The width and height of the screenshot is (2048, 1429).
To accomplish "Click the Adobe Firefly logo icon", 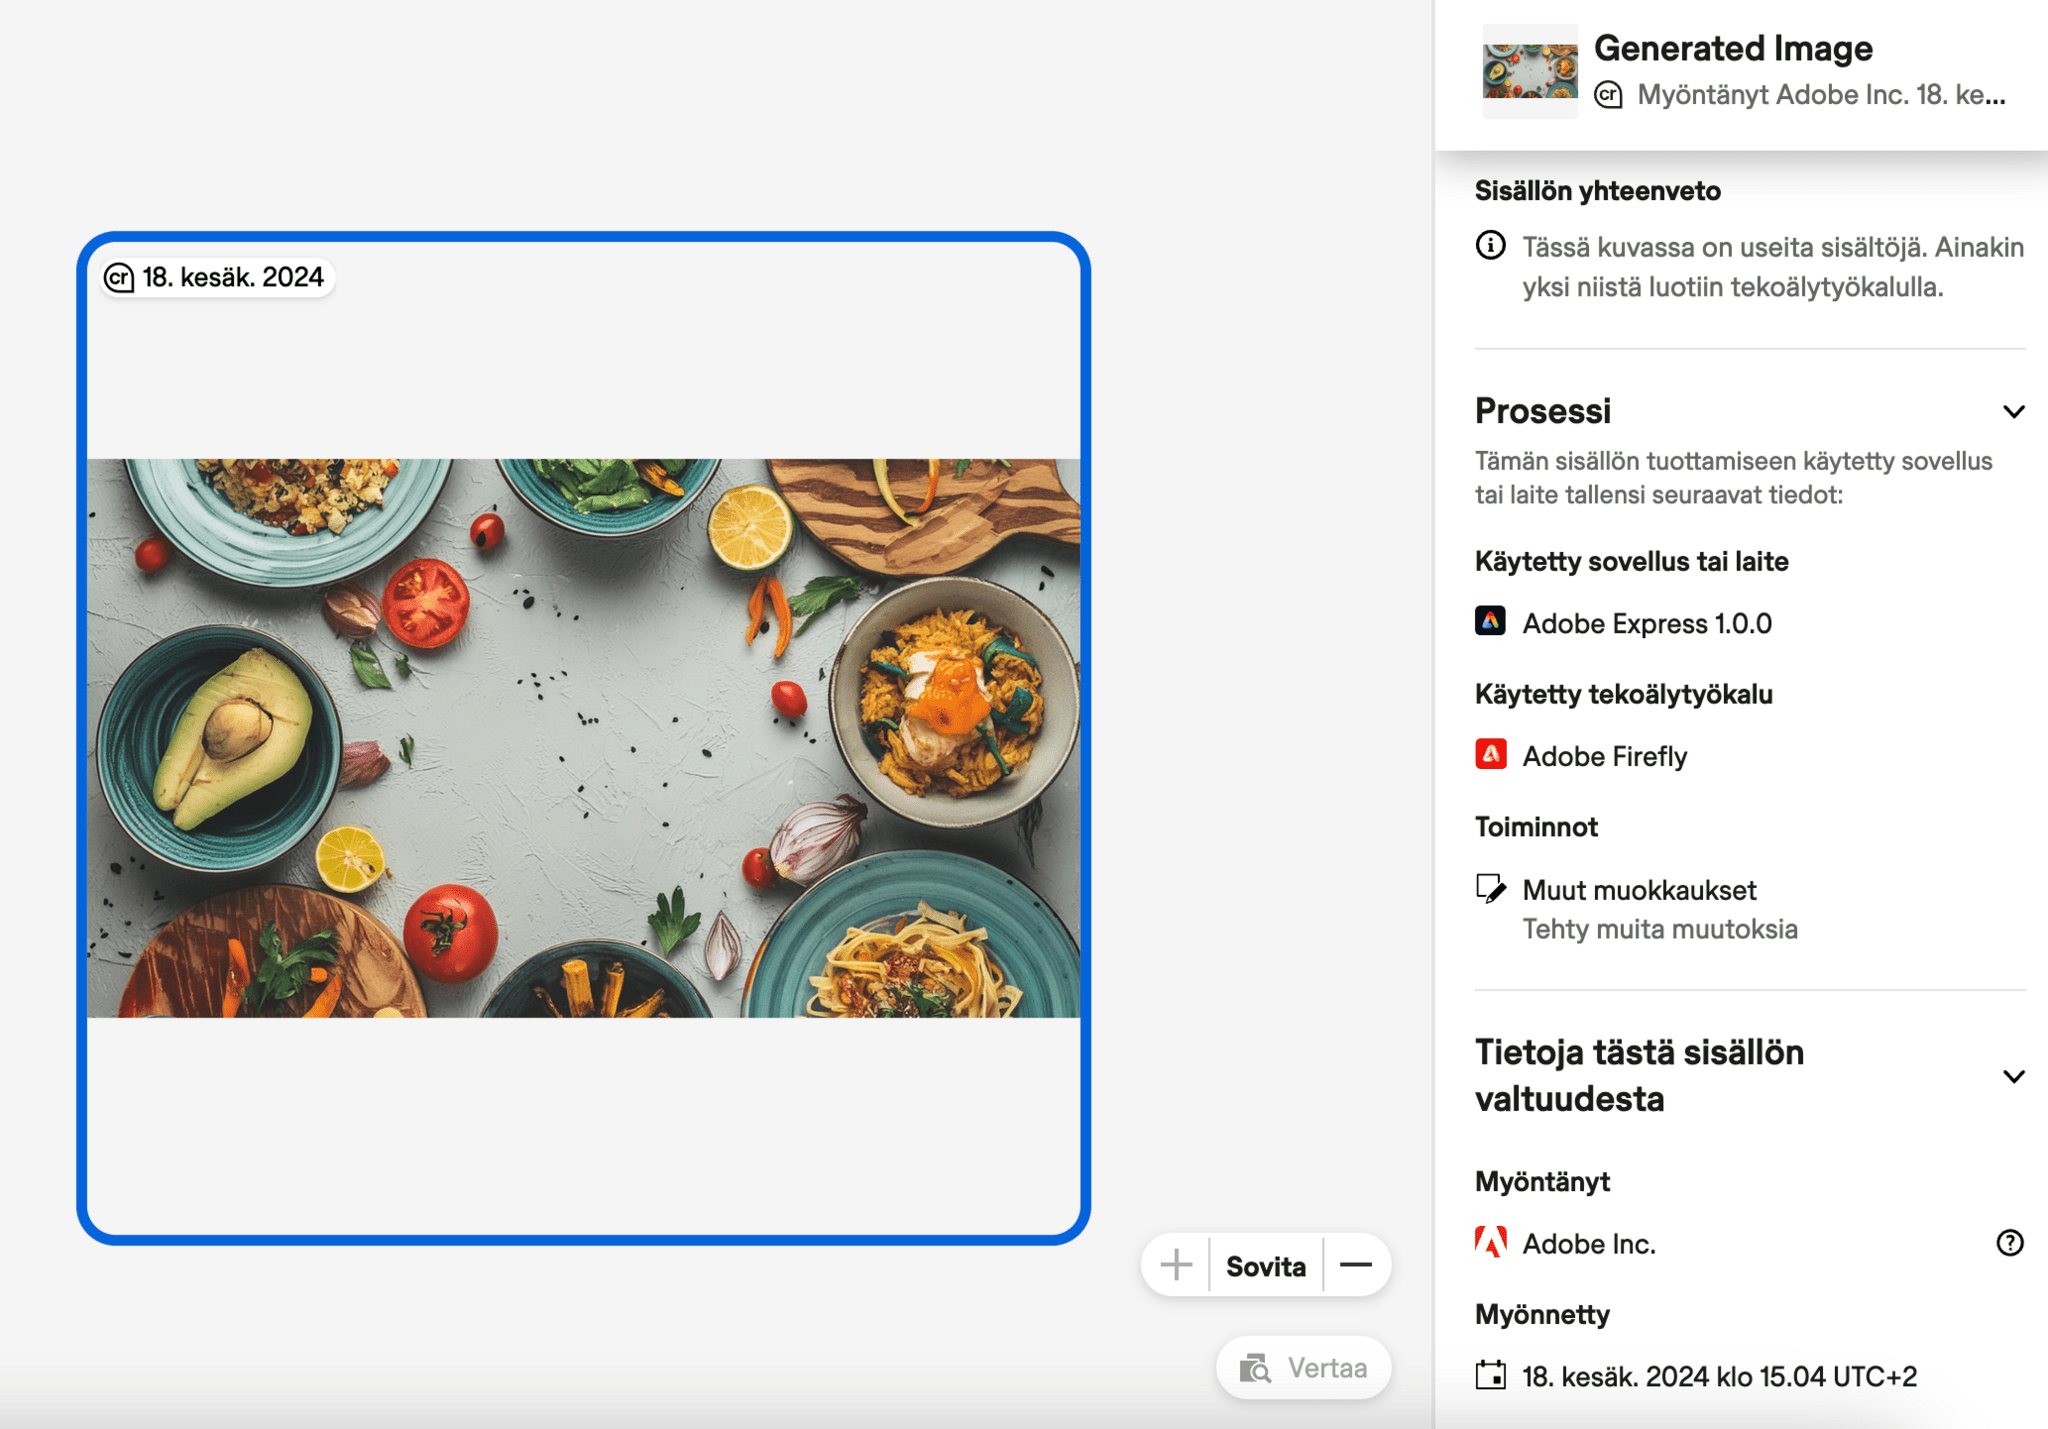I will coord(1490,755).
